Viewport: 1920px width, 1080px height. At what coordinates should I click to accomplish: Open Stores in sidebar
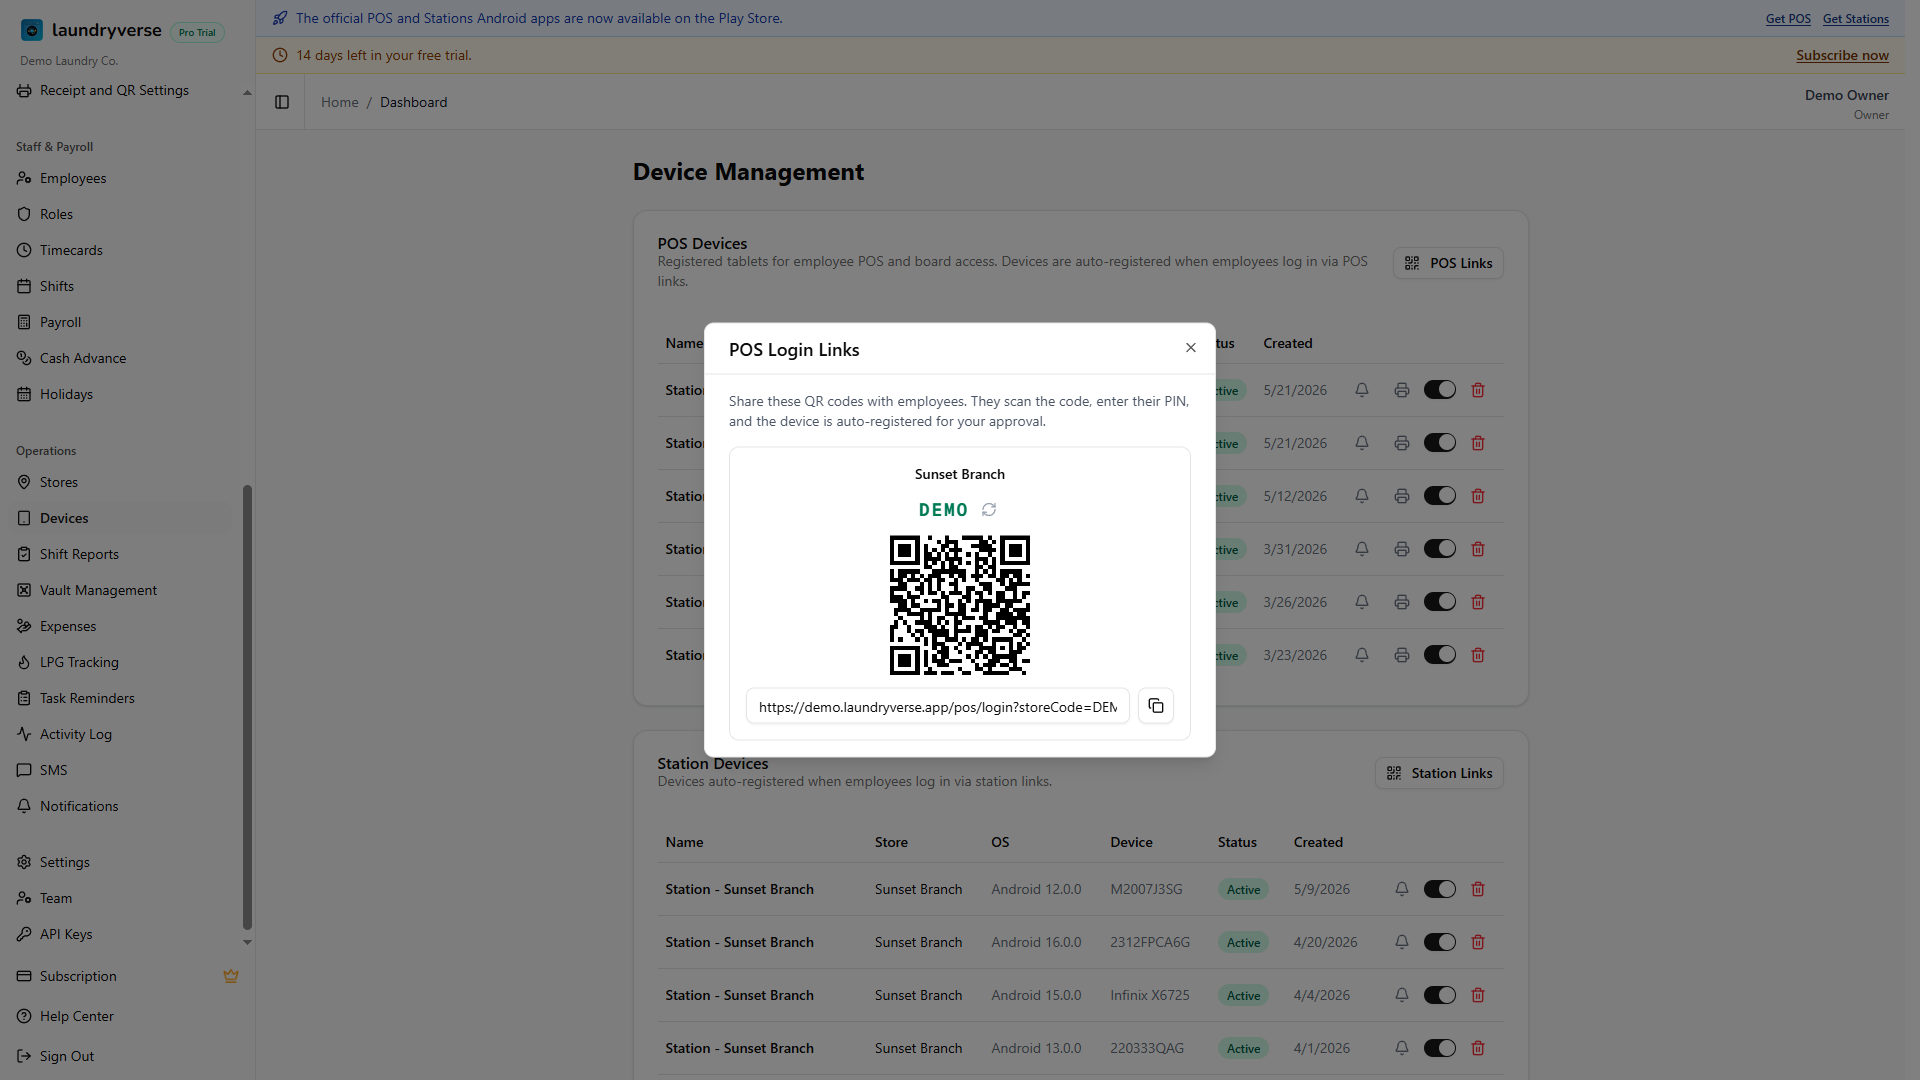120,482
